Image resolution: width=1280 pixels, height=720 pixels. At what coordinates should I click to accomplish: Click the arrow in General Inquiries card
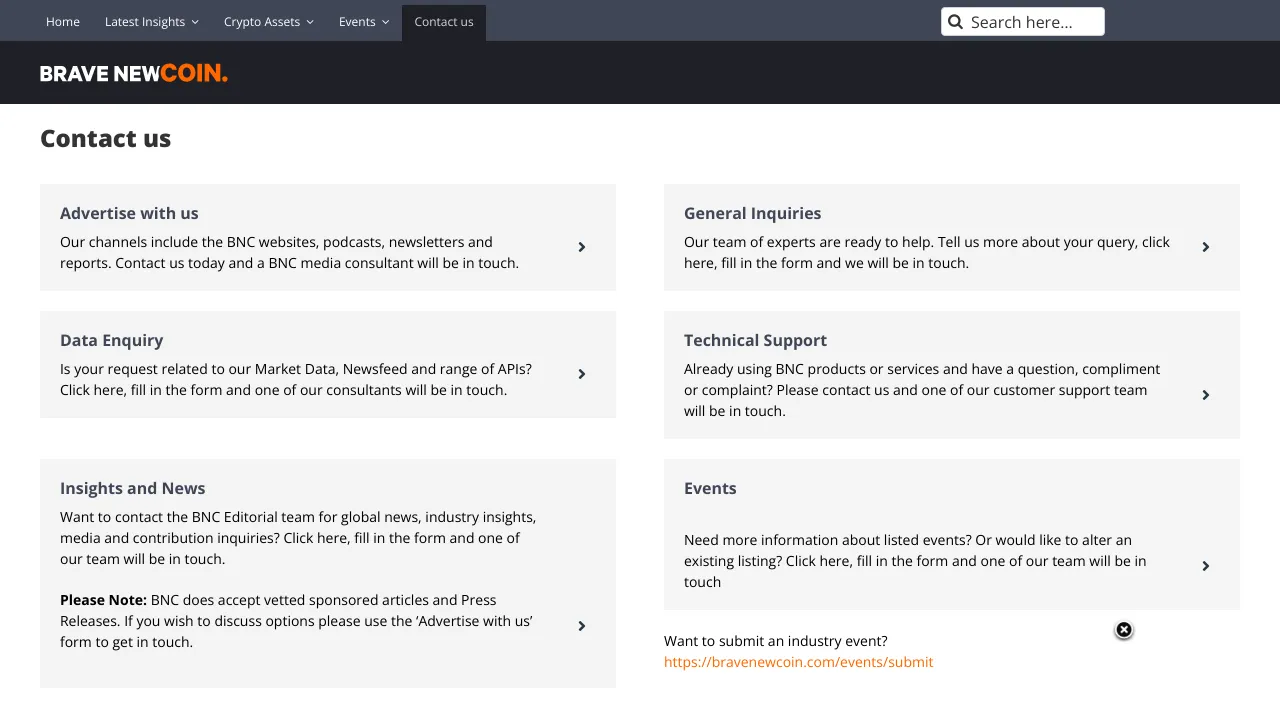point(1205,247)
